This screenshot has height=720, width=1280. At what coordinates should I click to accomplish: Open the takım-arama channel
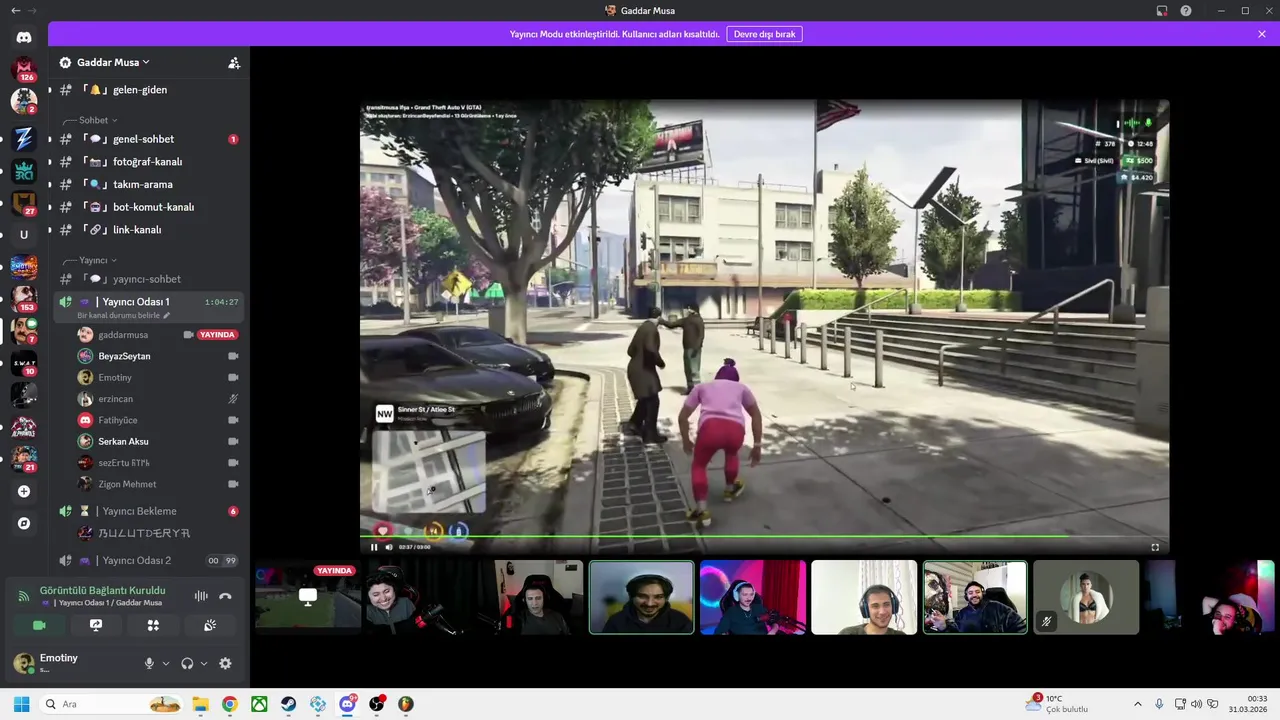coord(148,184)
